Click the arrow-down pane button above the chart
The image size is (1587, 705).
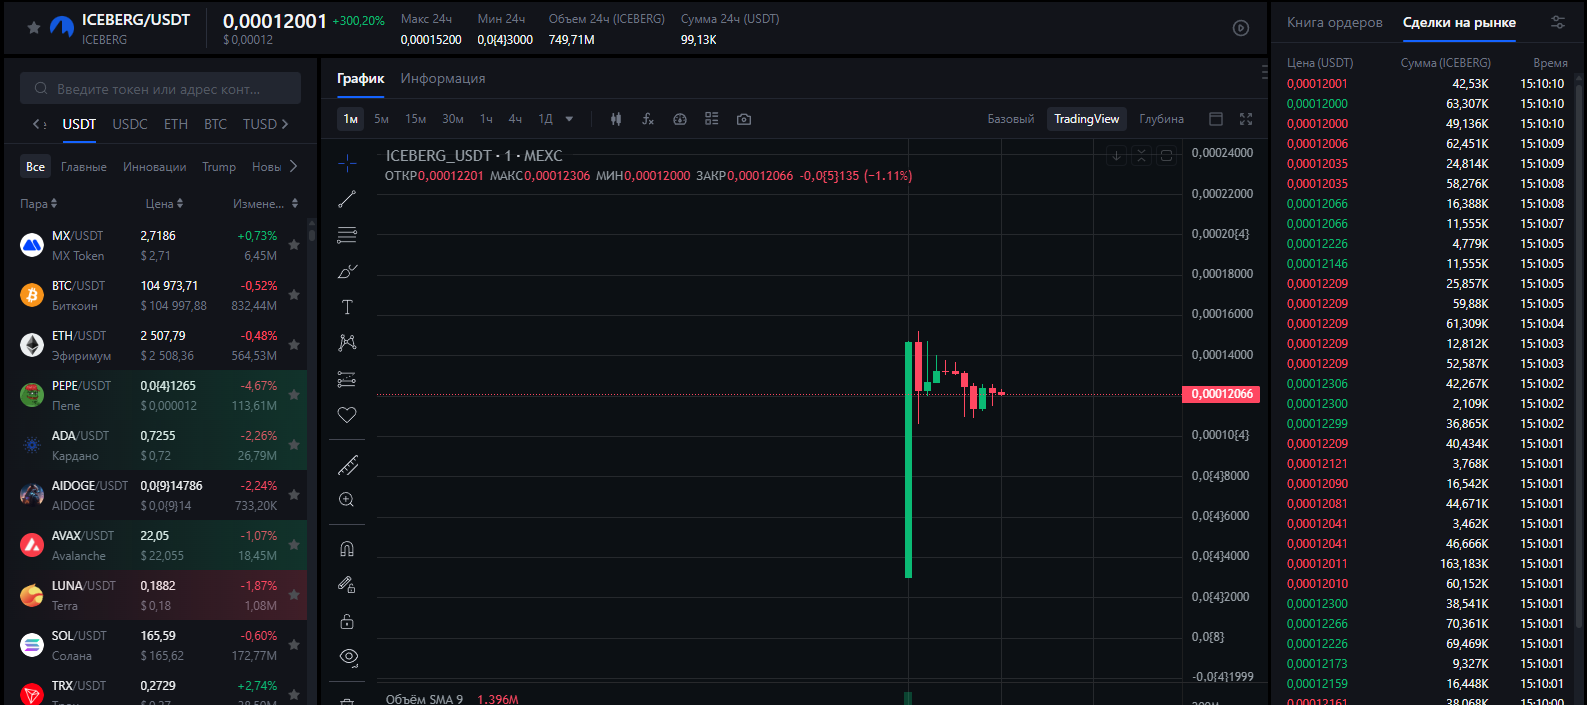pyautogui.click(x=1116, y=156)
